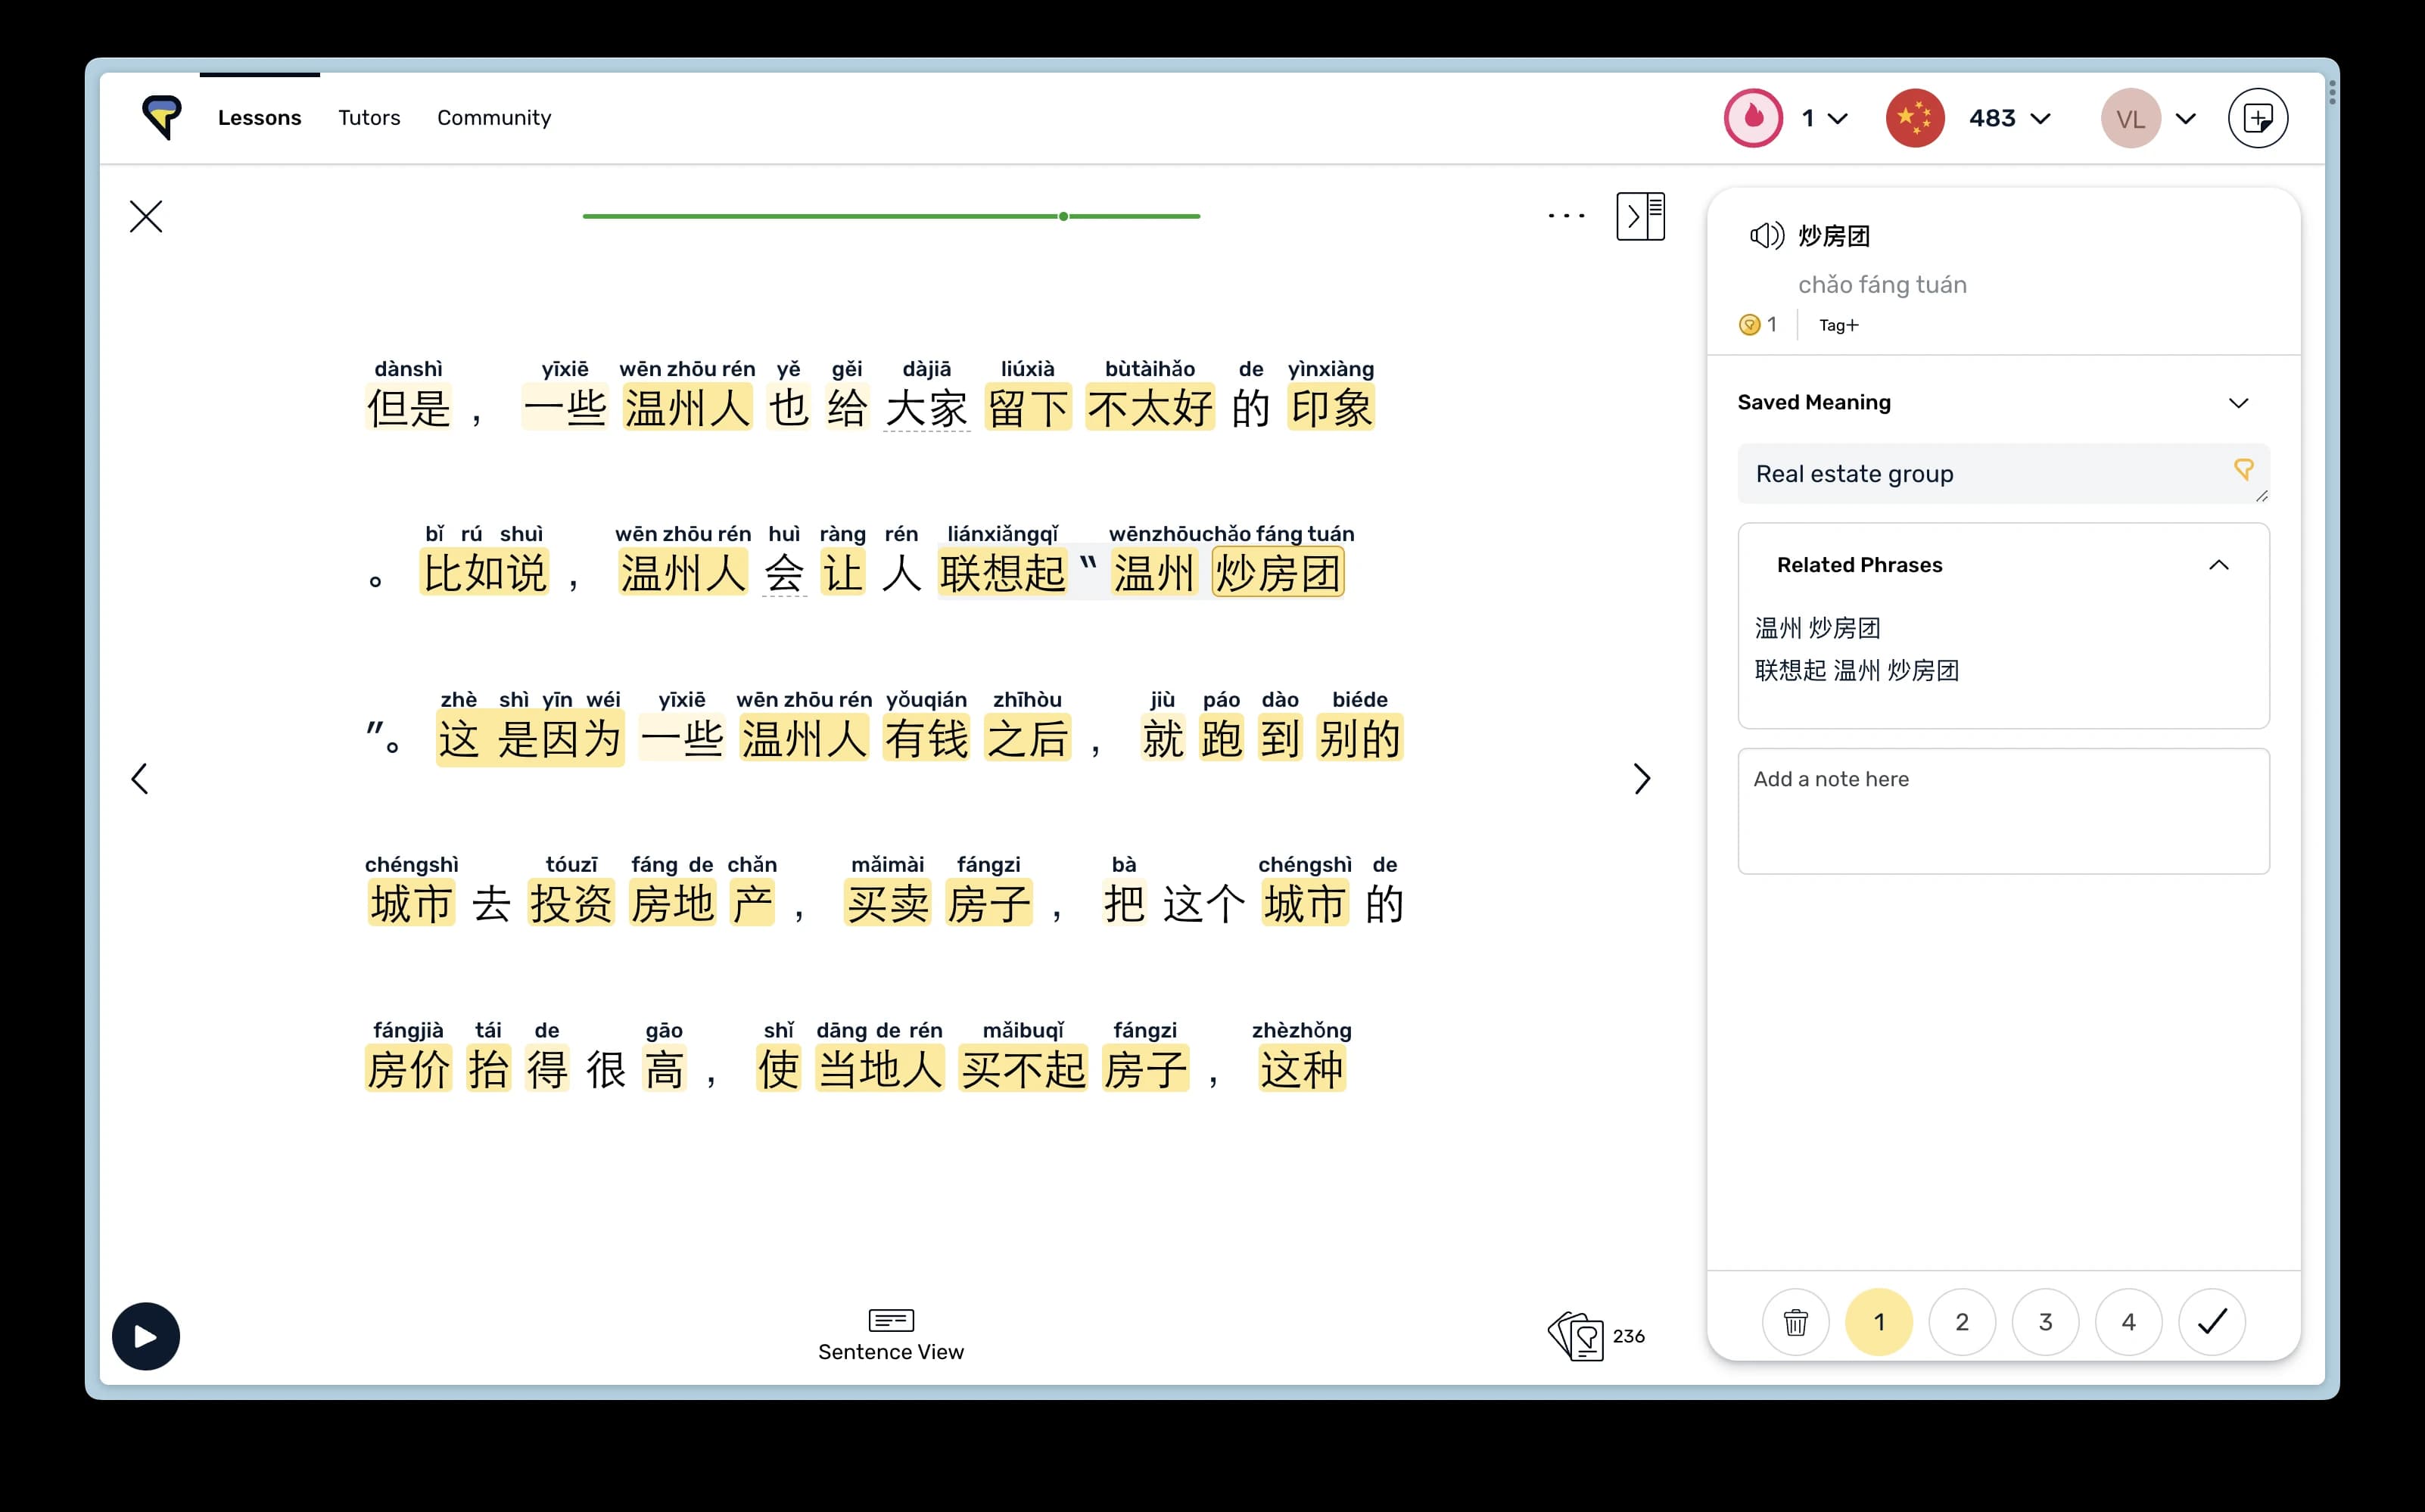Click the play button at bottom left

(146, 1336)
